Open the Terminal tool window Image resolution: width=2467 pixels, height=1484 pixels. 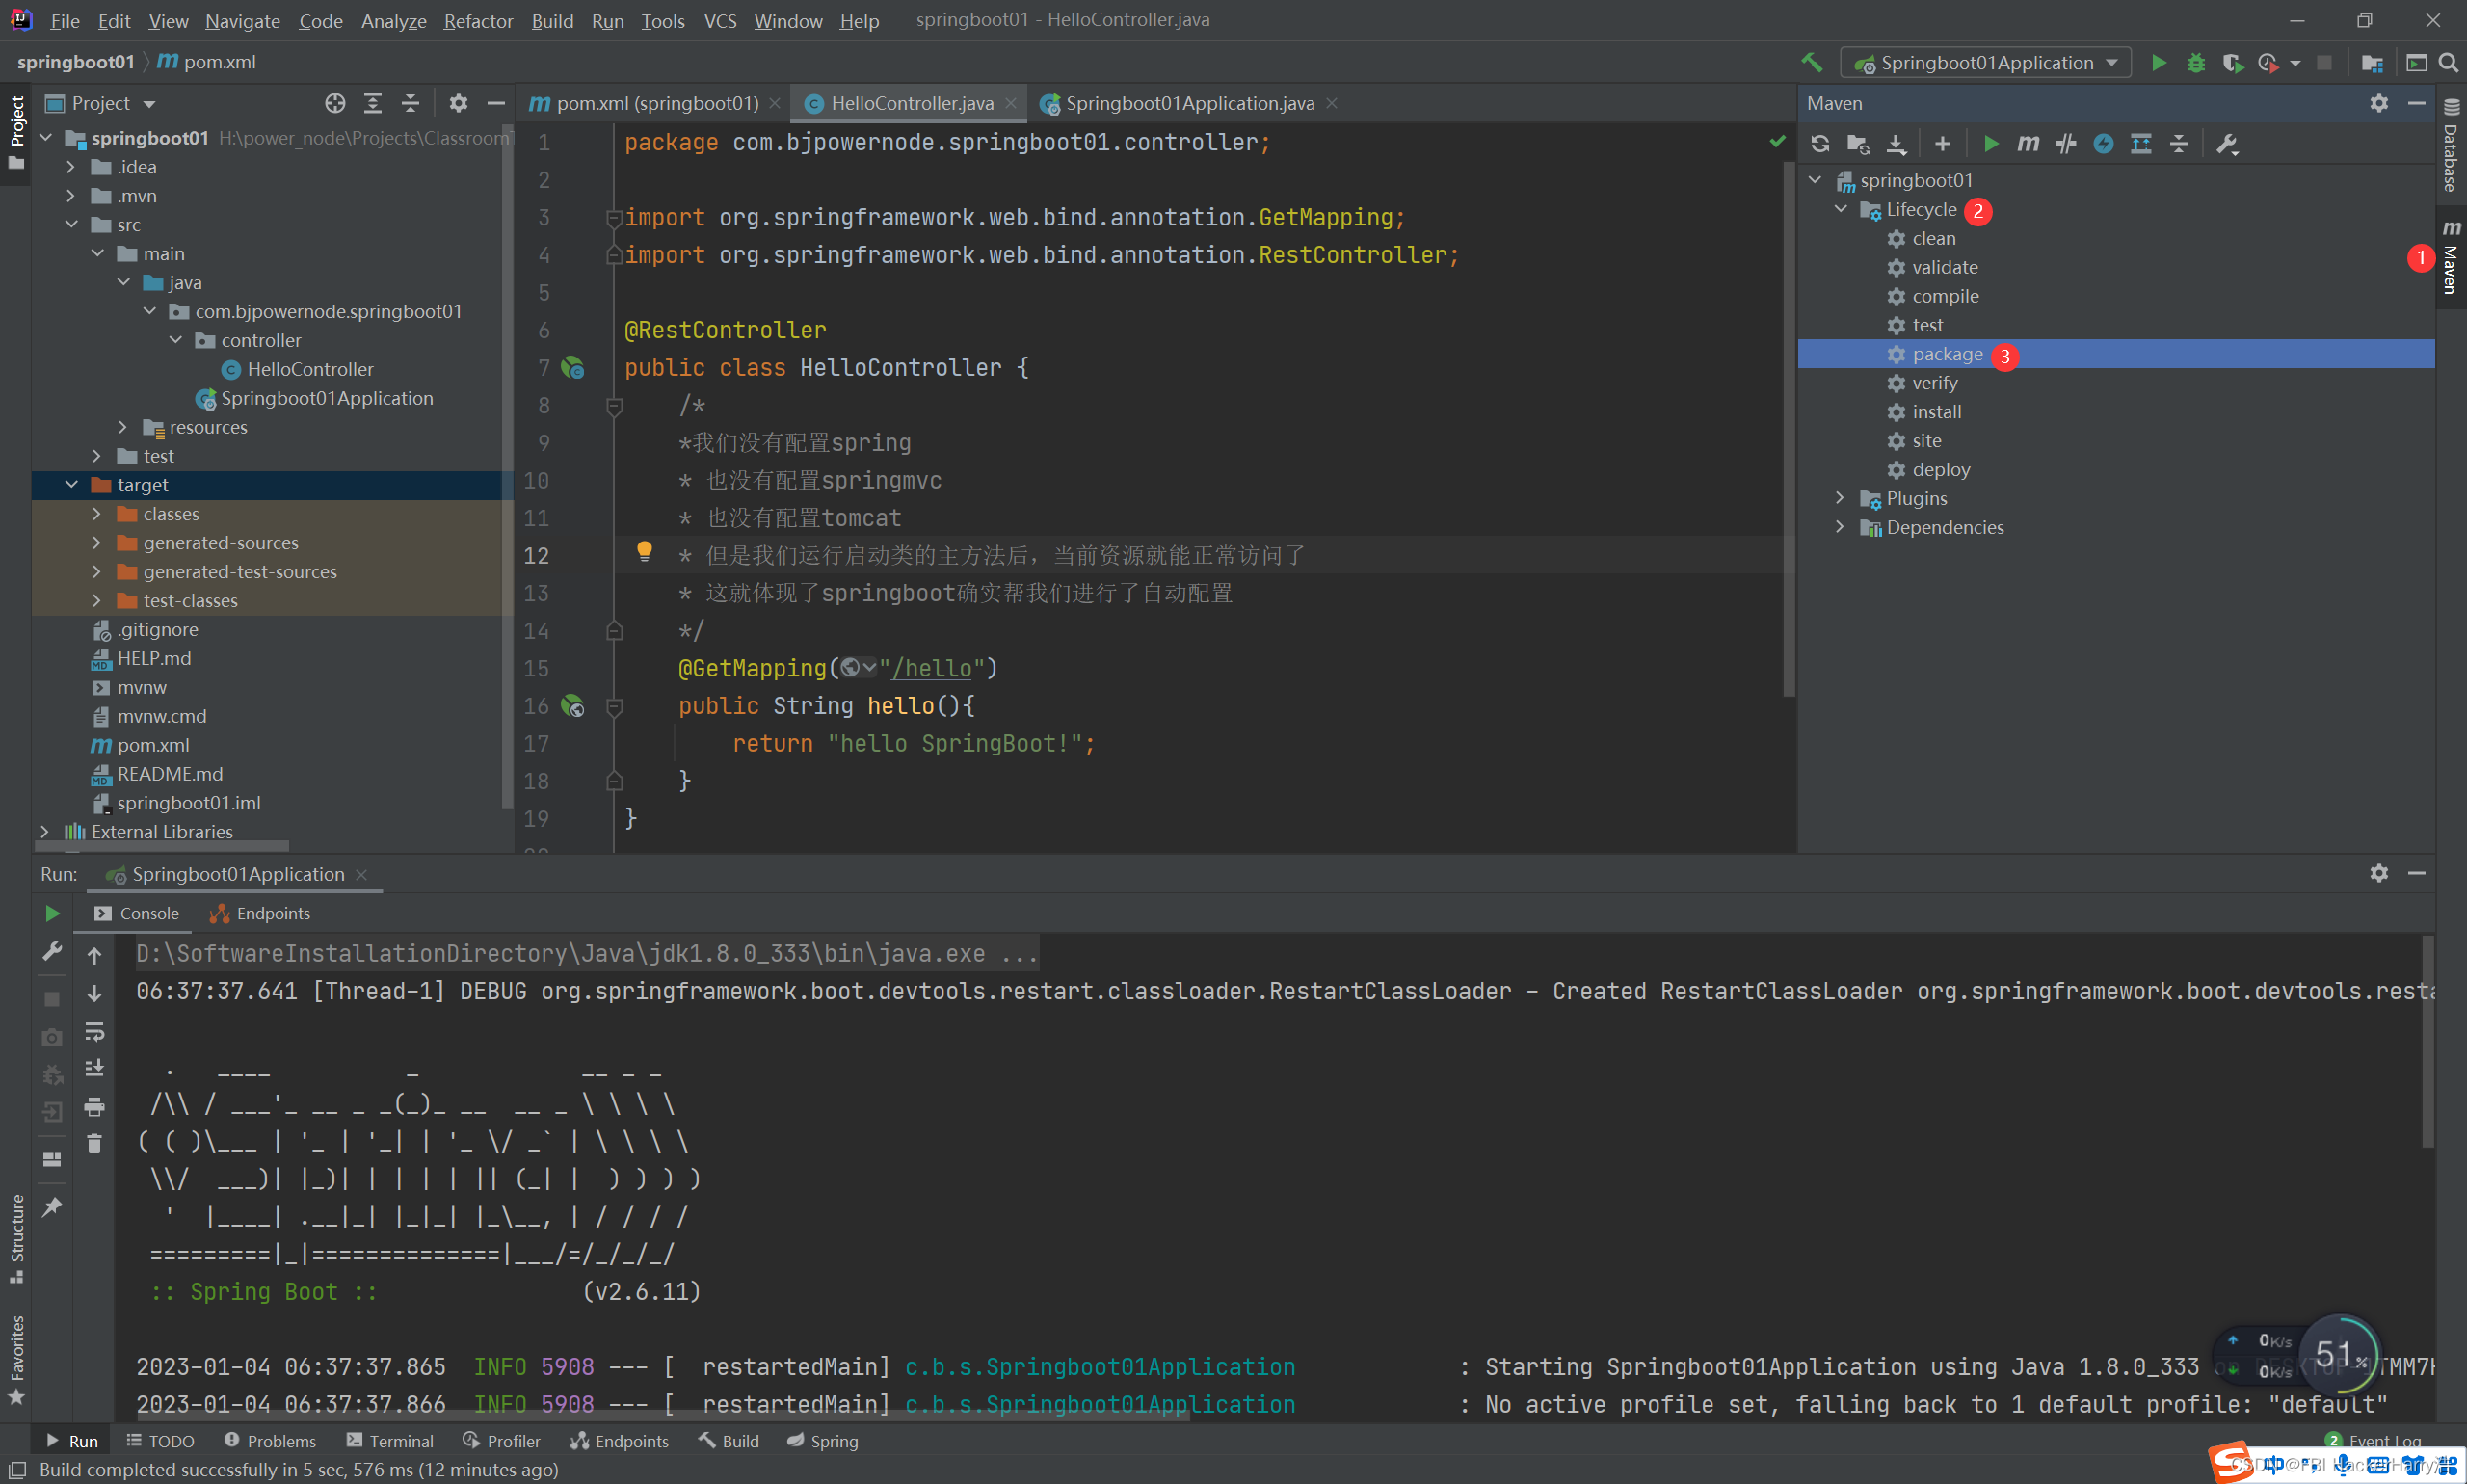[x=390, y=1441]
